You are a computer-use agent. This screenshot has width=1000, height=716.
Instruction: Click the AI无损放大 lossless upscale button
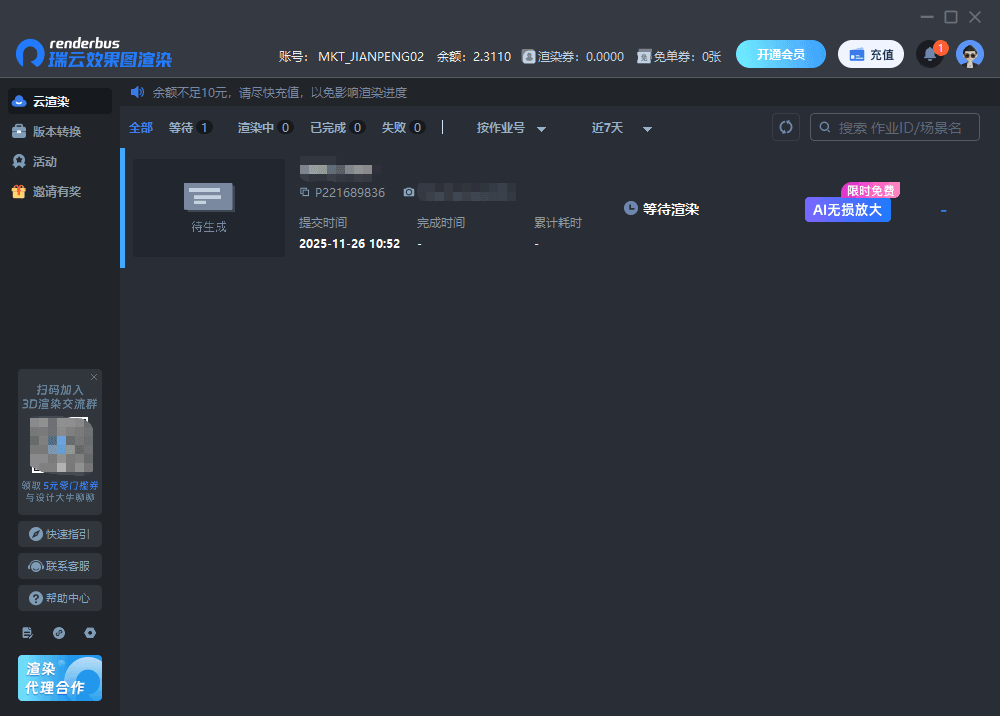tap(847, 210)
